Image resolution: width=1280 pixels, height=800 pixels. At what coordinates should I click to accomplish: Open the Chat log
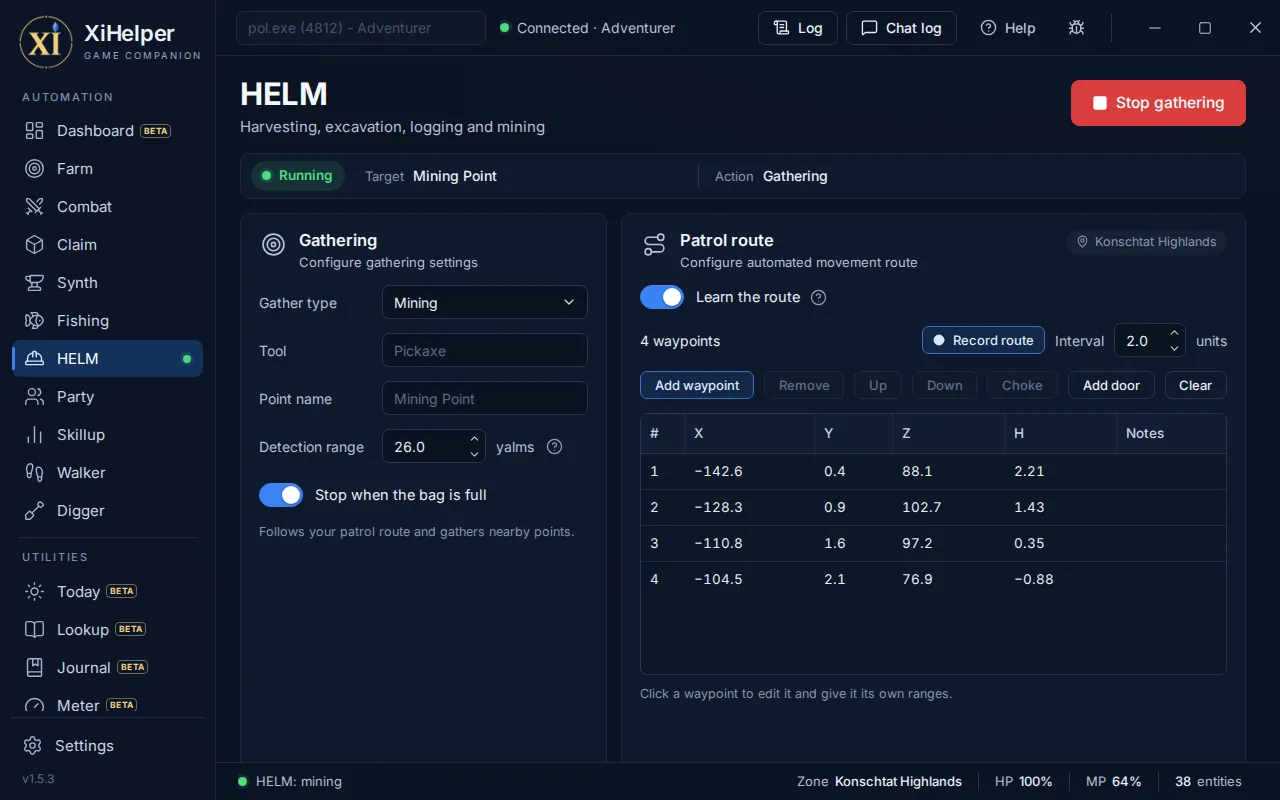[x=901, y=28]
